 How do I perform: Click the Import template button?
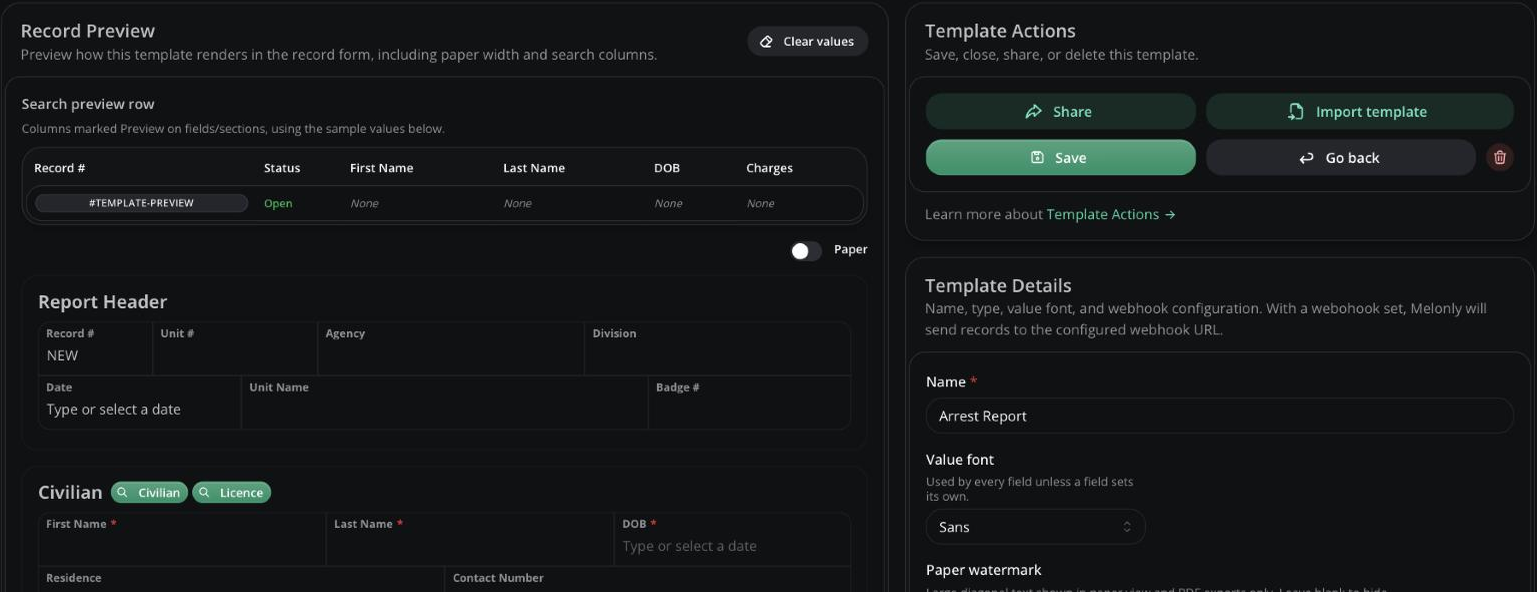1359,111
